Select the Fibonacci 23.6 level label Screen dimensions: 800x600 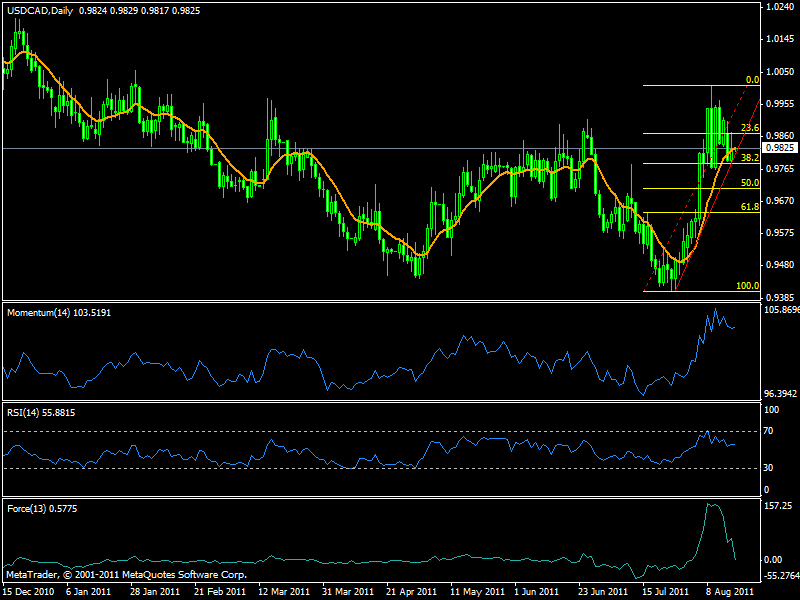pyautogui.click(x=750, y=128)
